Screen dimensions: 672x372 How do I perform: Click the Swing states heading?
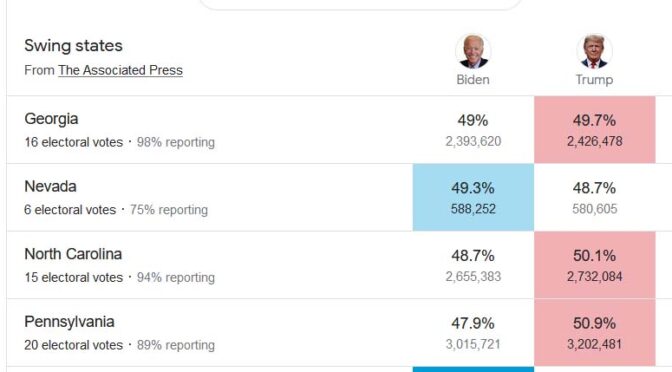tap(73, 45)
